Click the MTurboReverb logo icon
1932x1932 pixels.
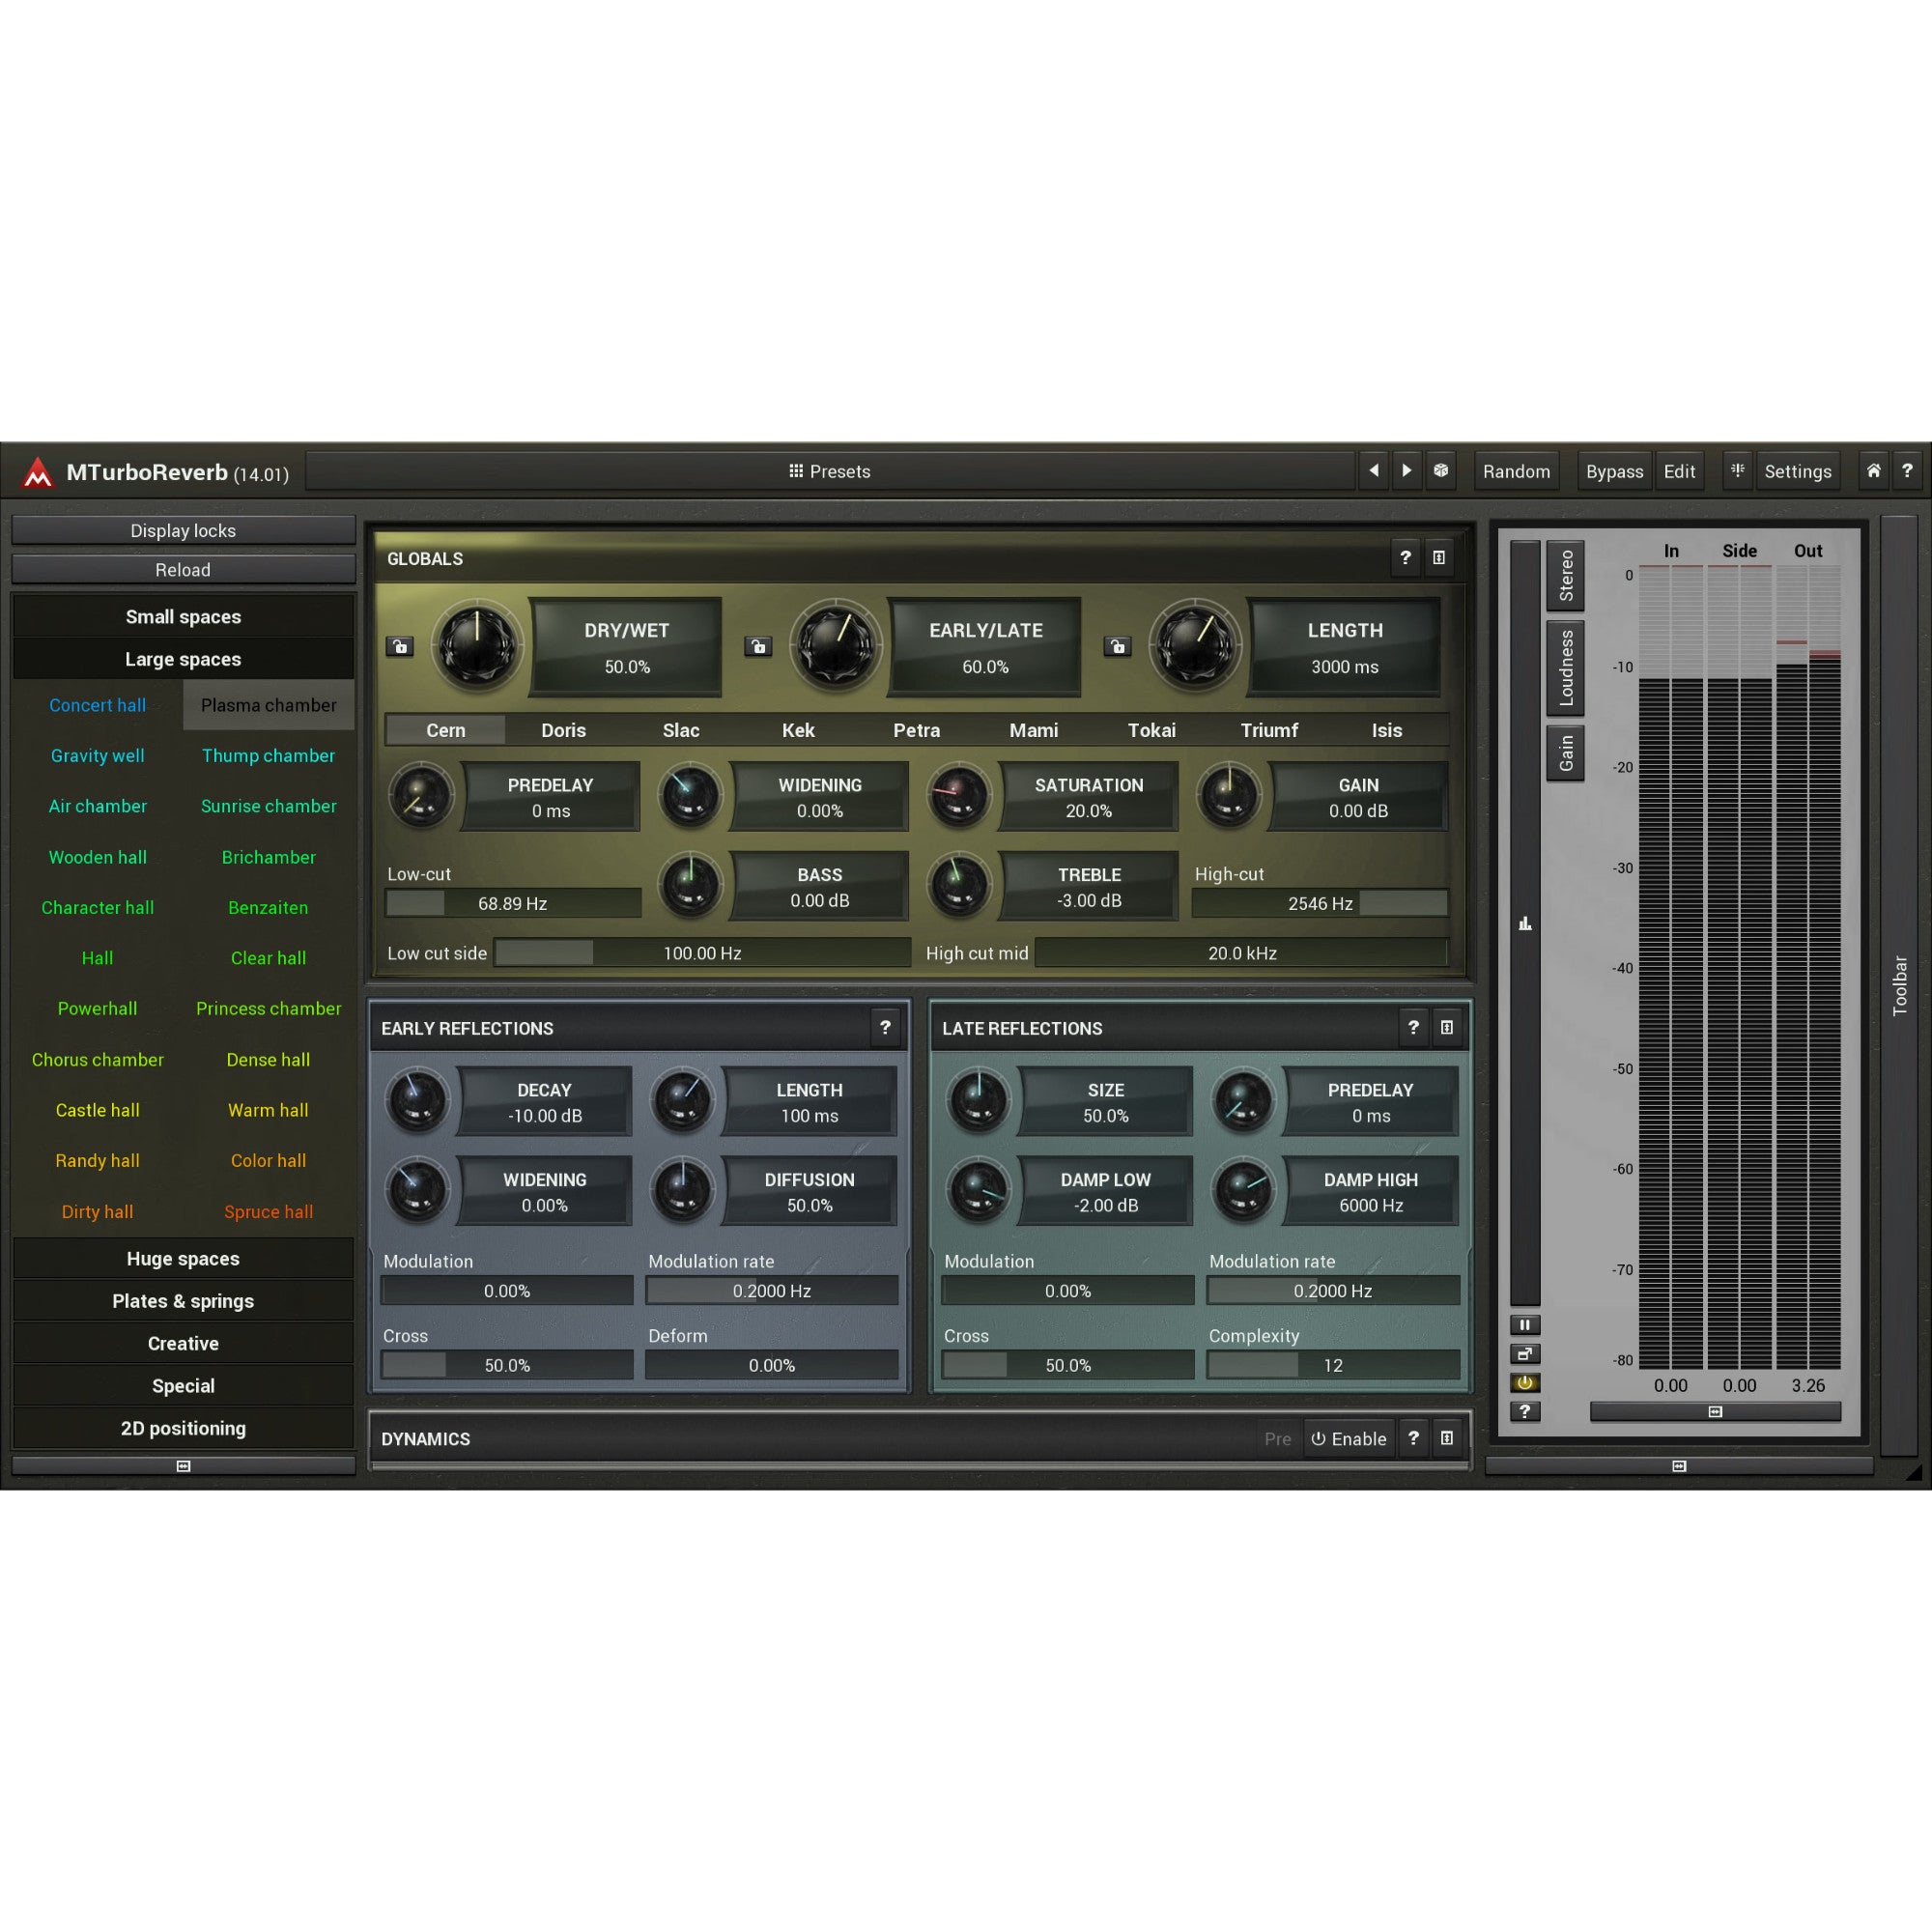pos(38,472)
